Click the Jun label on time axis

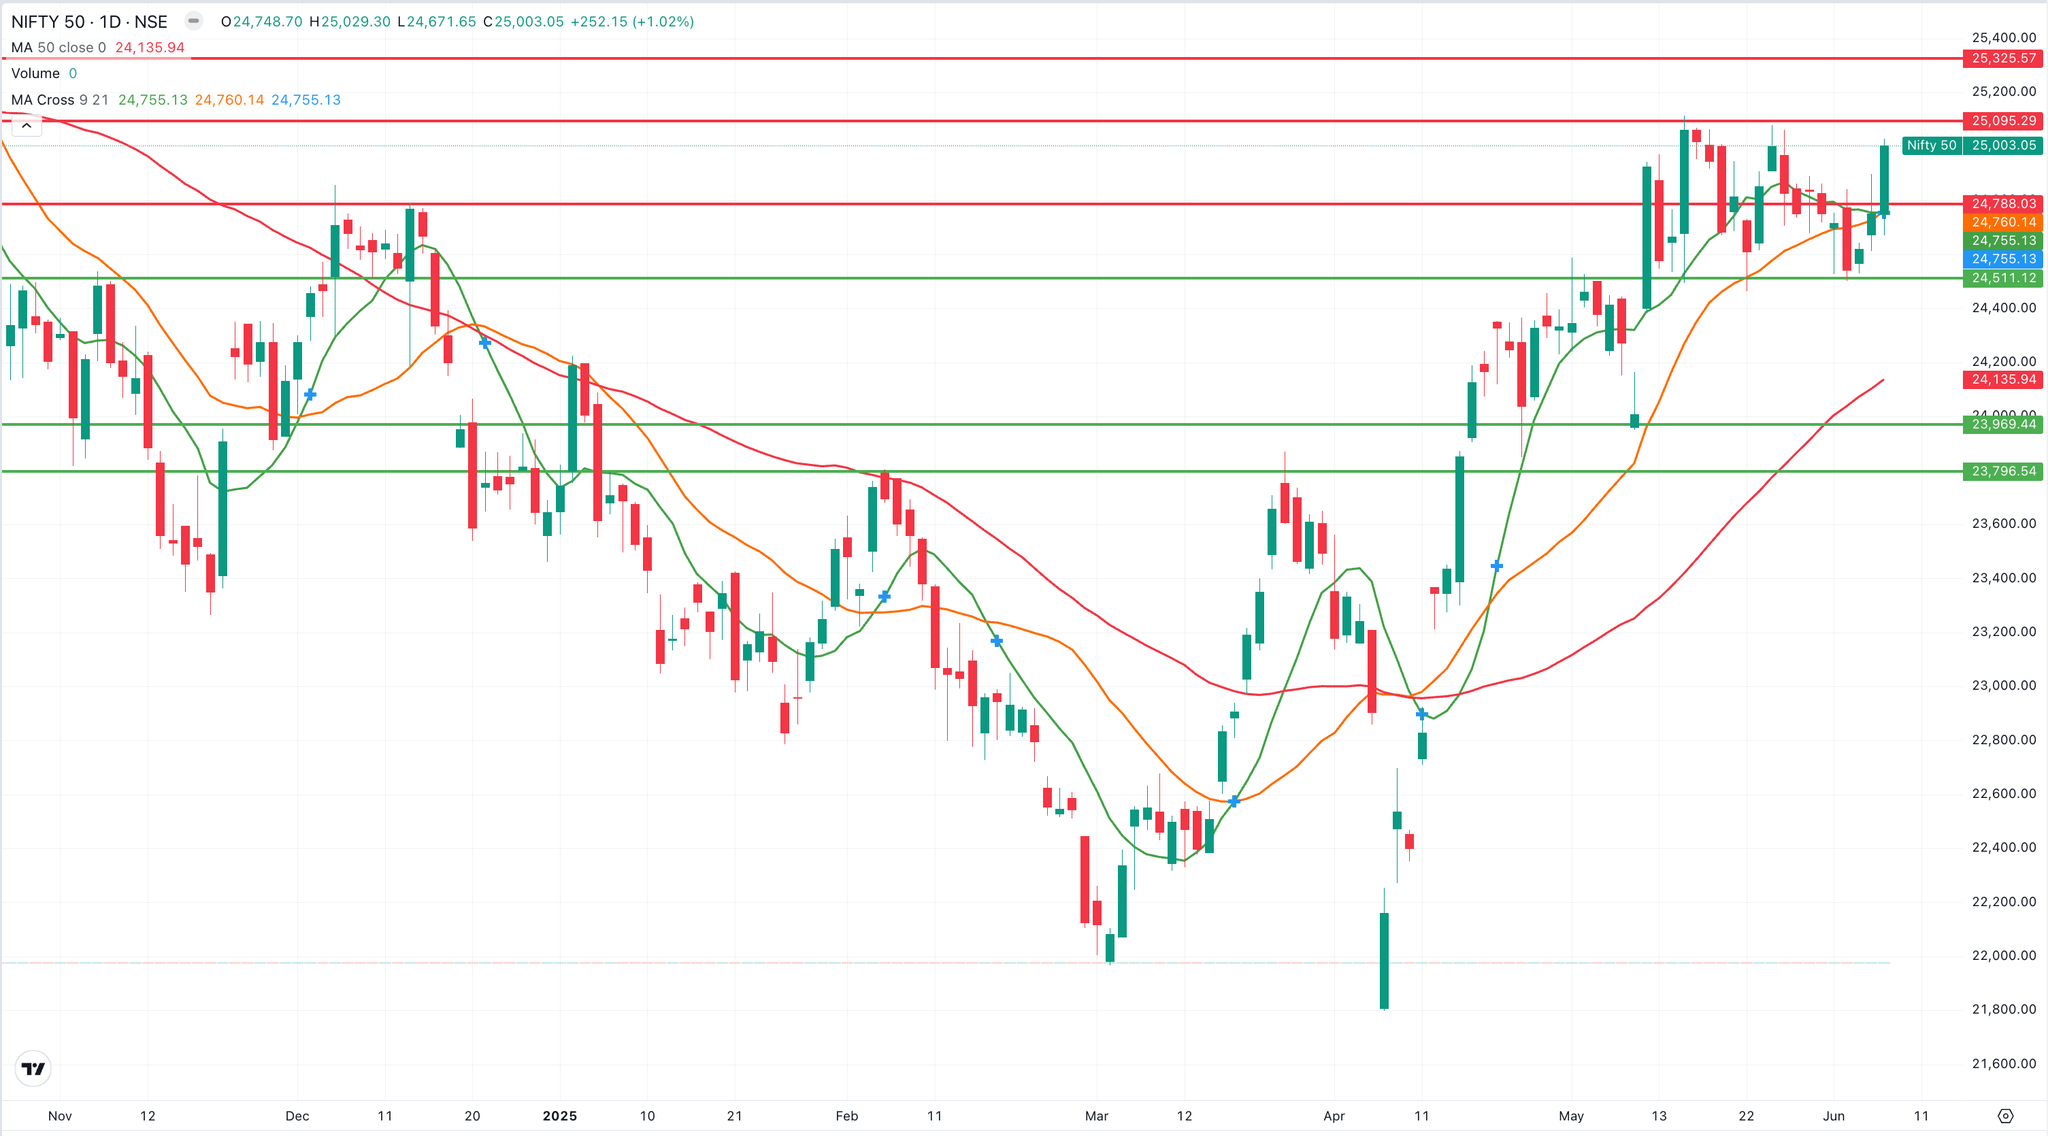click(x=1834, y=1116)
